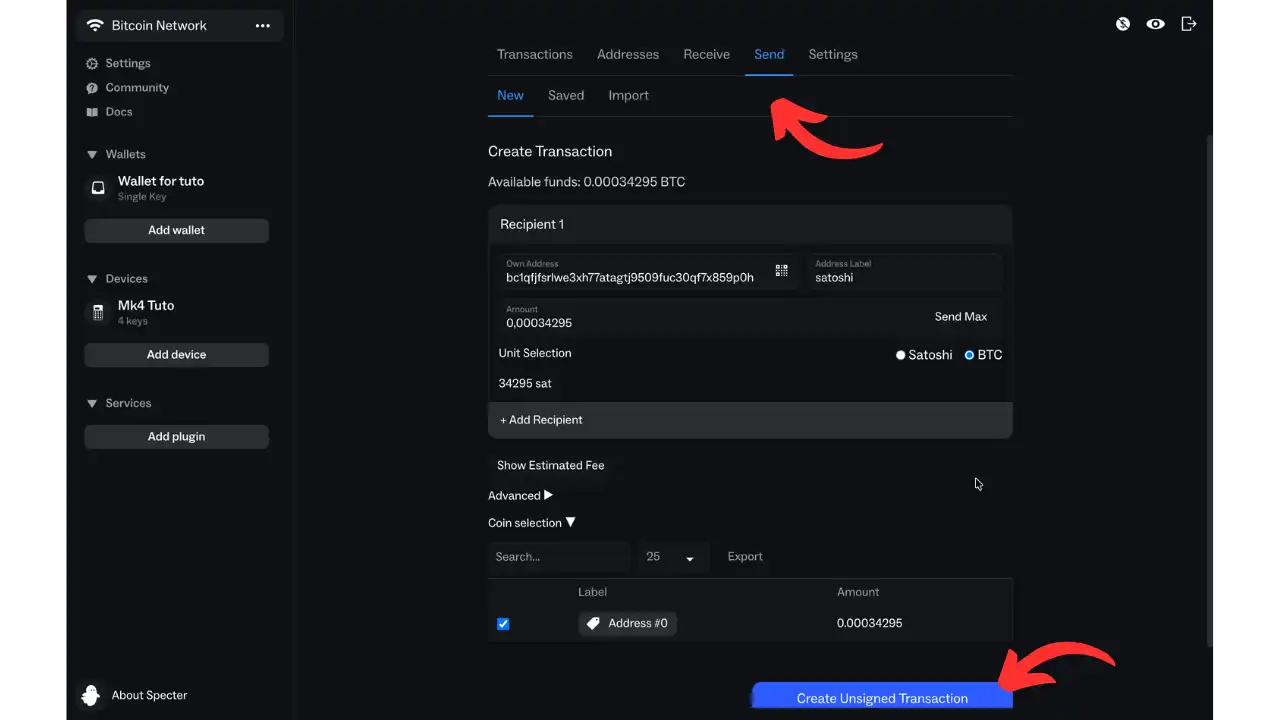The width and height of the screenshot is (1280, 720).
Task: Switch to the Import sub-tab
Action: (x=629, y=95)
